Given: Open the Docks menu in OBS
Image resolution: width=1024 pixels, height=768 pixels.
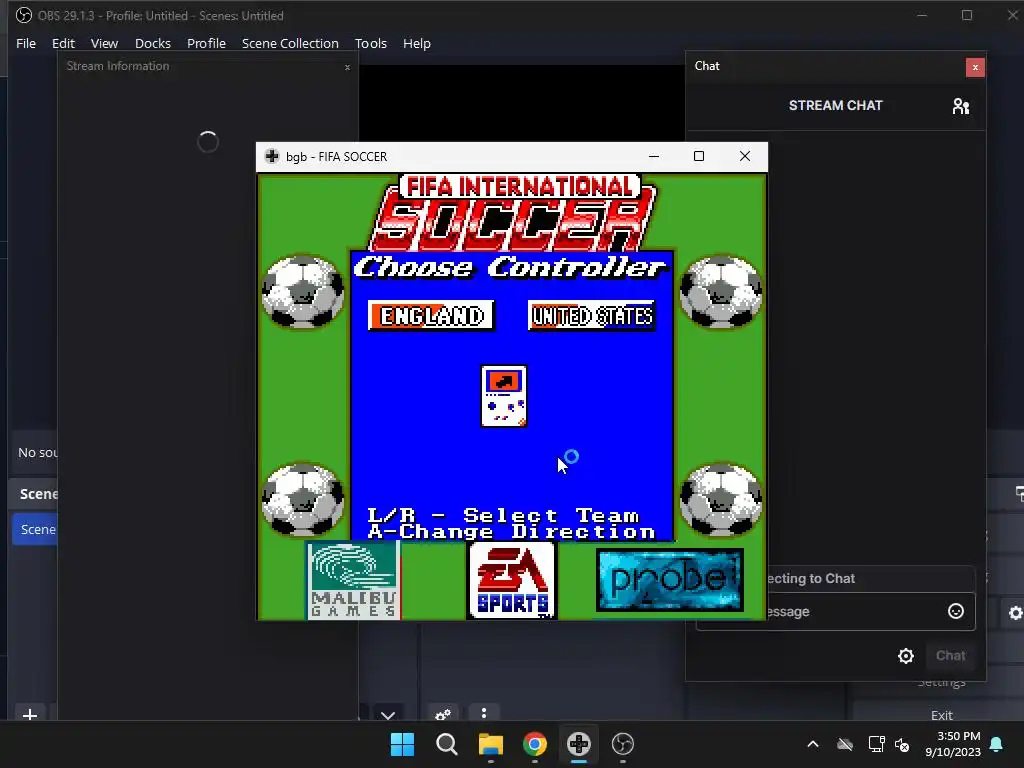Looking at the screenshot, I should pos(153,43).
